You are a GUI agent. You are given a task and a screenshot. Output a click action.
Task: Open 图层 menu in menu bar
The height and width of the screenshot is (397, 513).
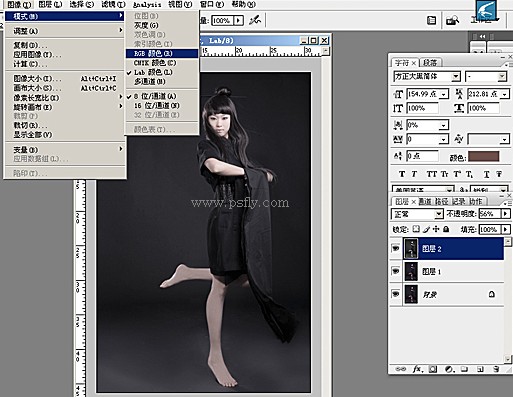pos(50,4)
